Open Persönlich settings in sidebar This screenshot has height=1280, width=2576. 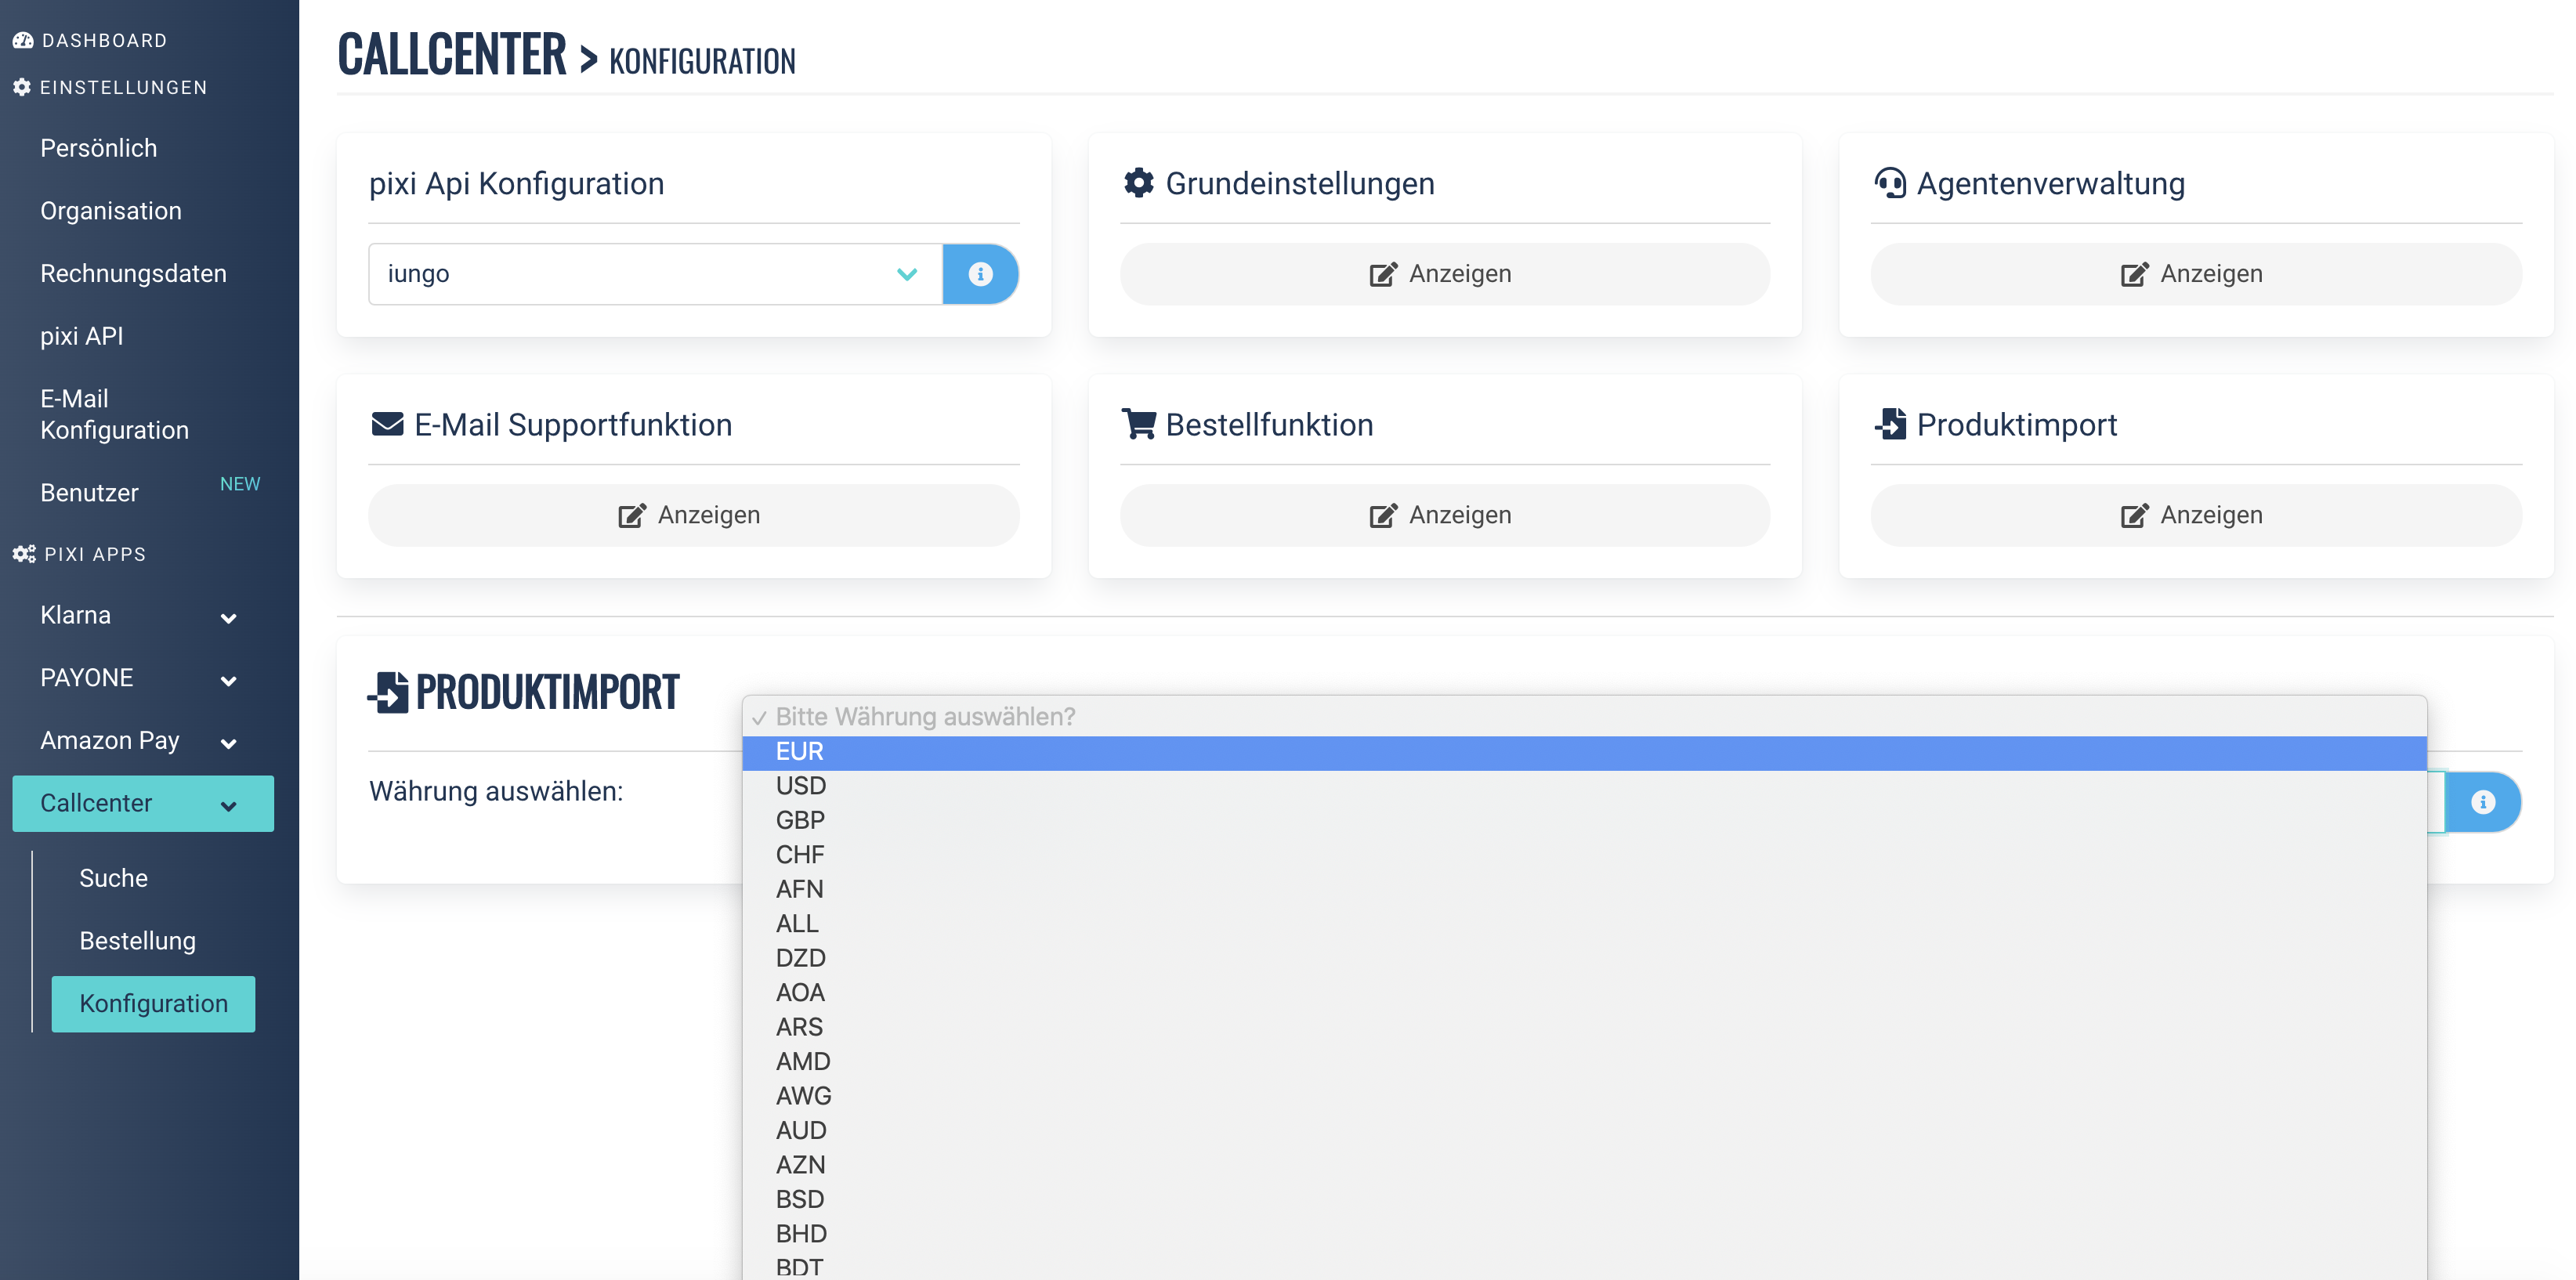pyautogui.click(x=99, y=148)
